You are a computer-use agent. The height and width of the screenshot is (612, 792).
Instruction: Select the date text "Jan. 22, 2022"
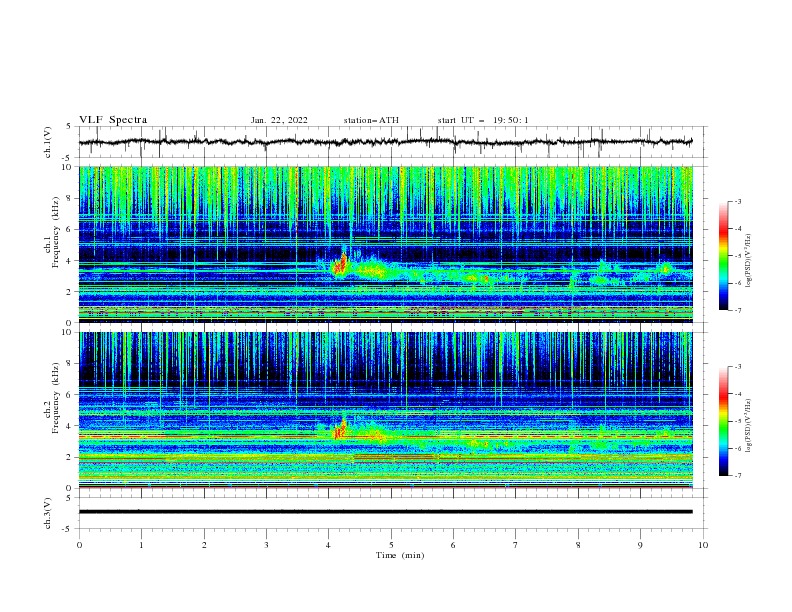(279, 120)
